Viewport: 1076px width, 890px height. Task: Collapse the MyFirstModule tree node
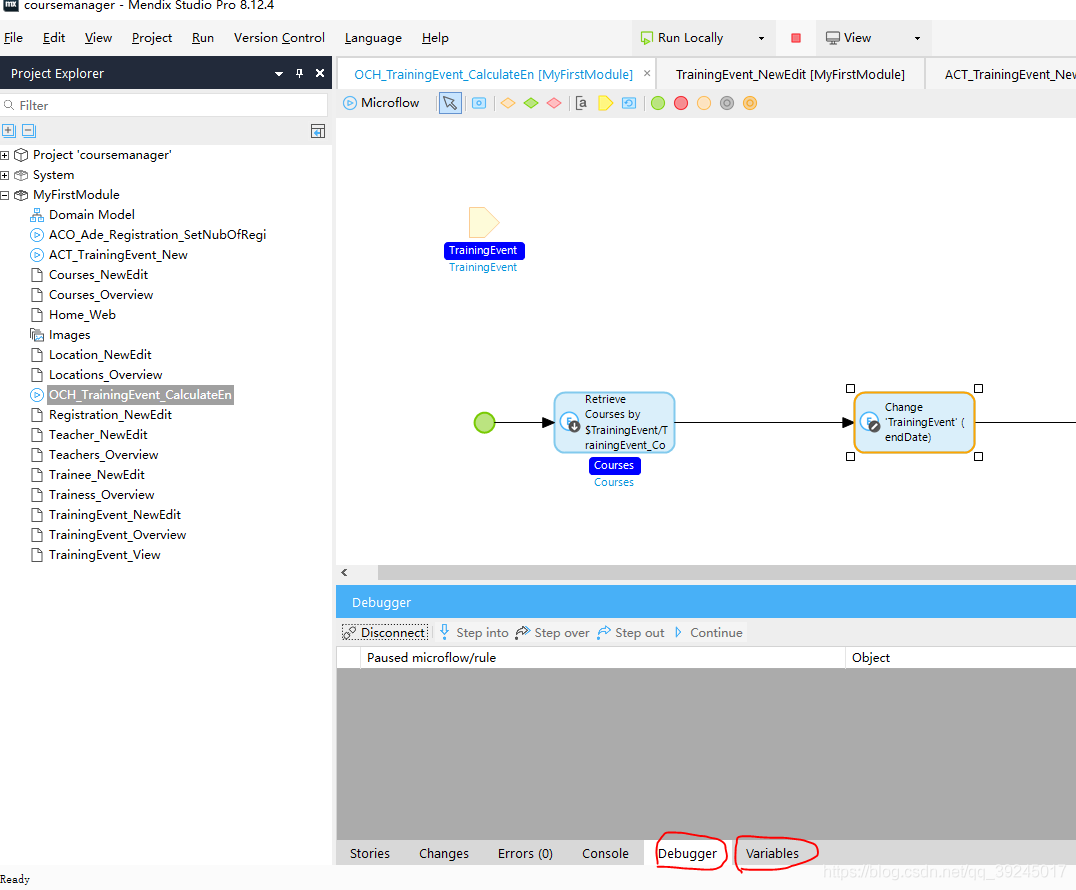(x=5, y=195)
